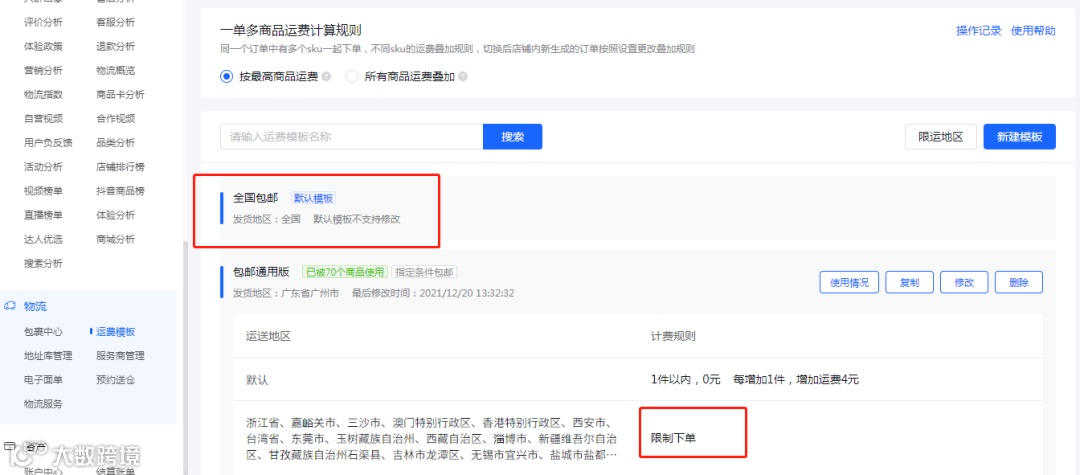The width and height of the screenshot is (1080, 475).
Task: Open 自营视频 in sidebar
Action: [x=43, y=118]
